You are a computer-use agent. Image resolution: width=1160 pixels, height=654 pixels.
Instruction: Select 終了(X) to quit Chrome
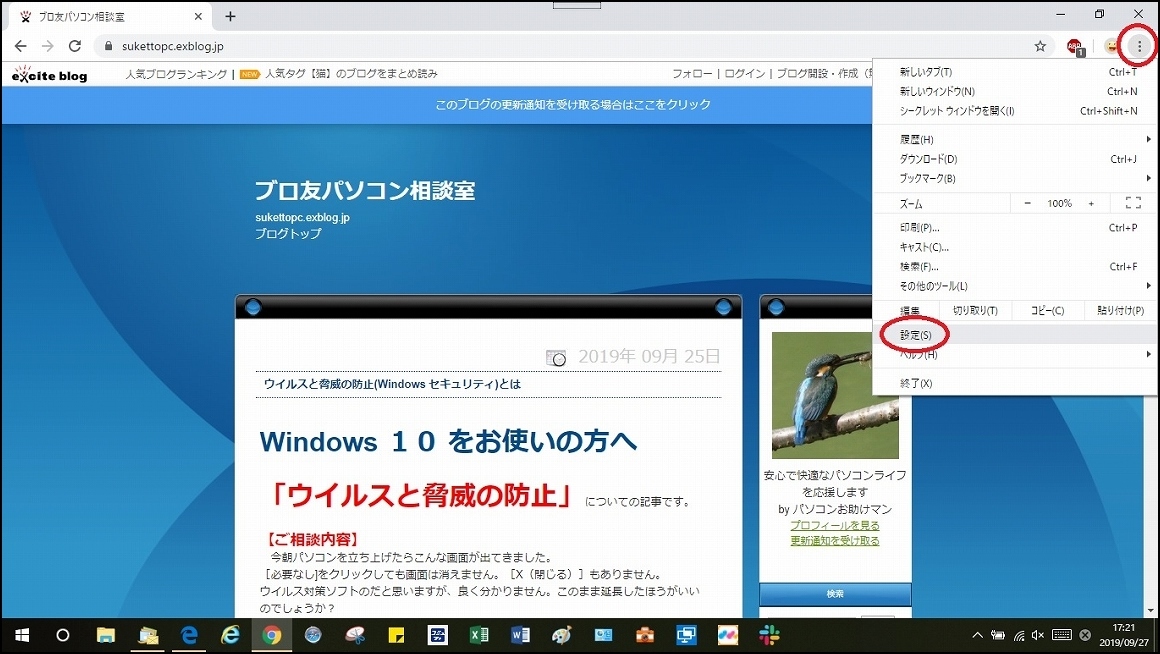1017,383
